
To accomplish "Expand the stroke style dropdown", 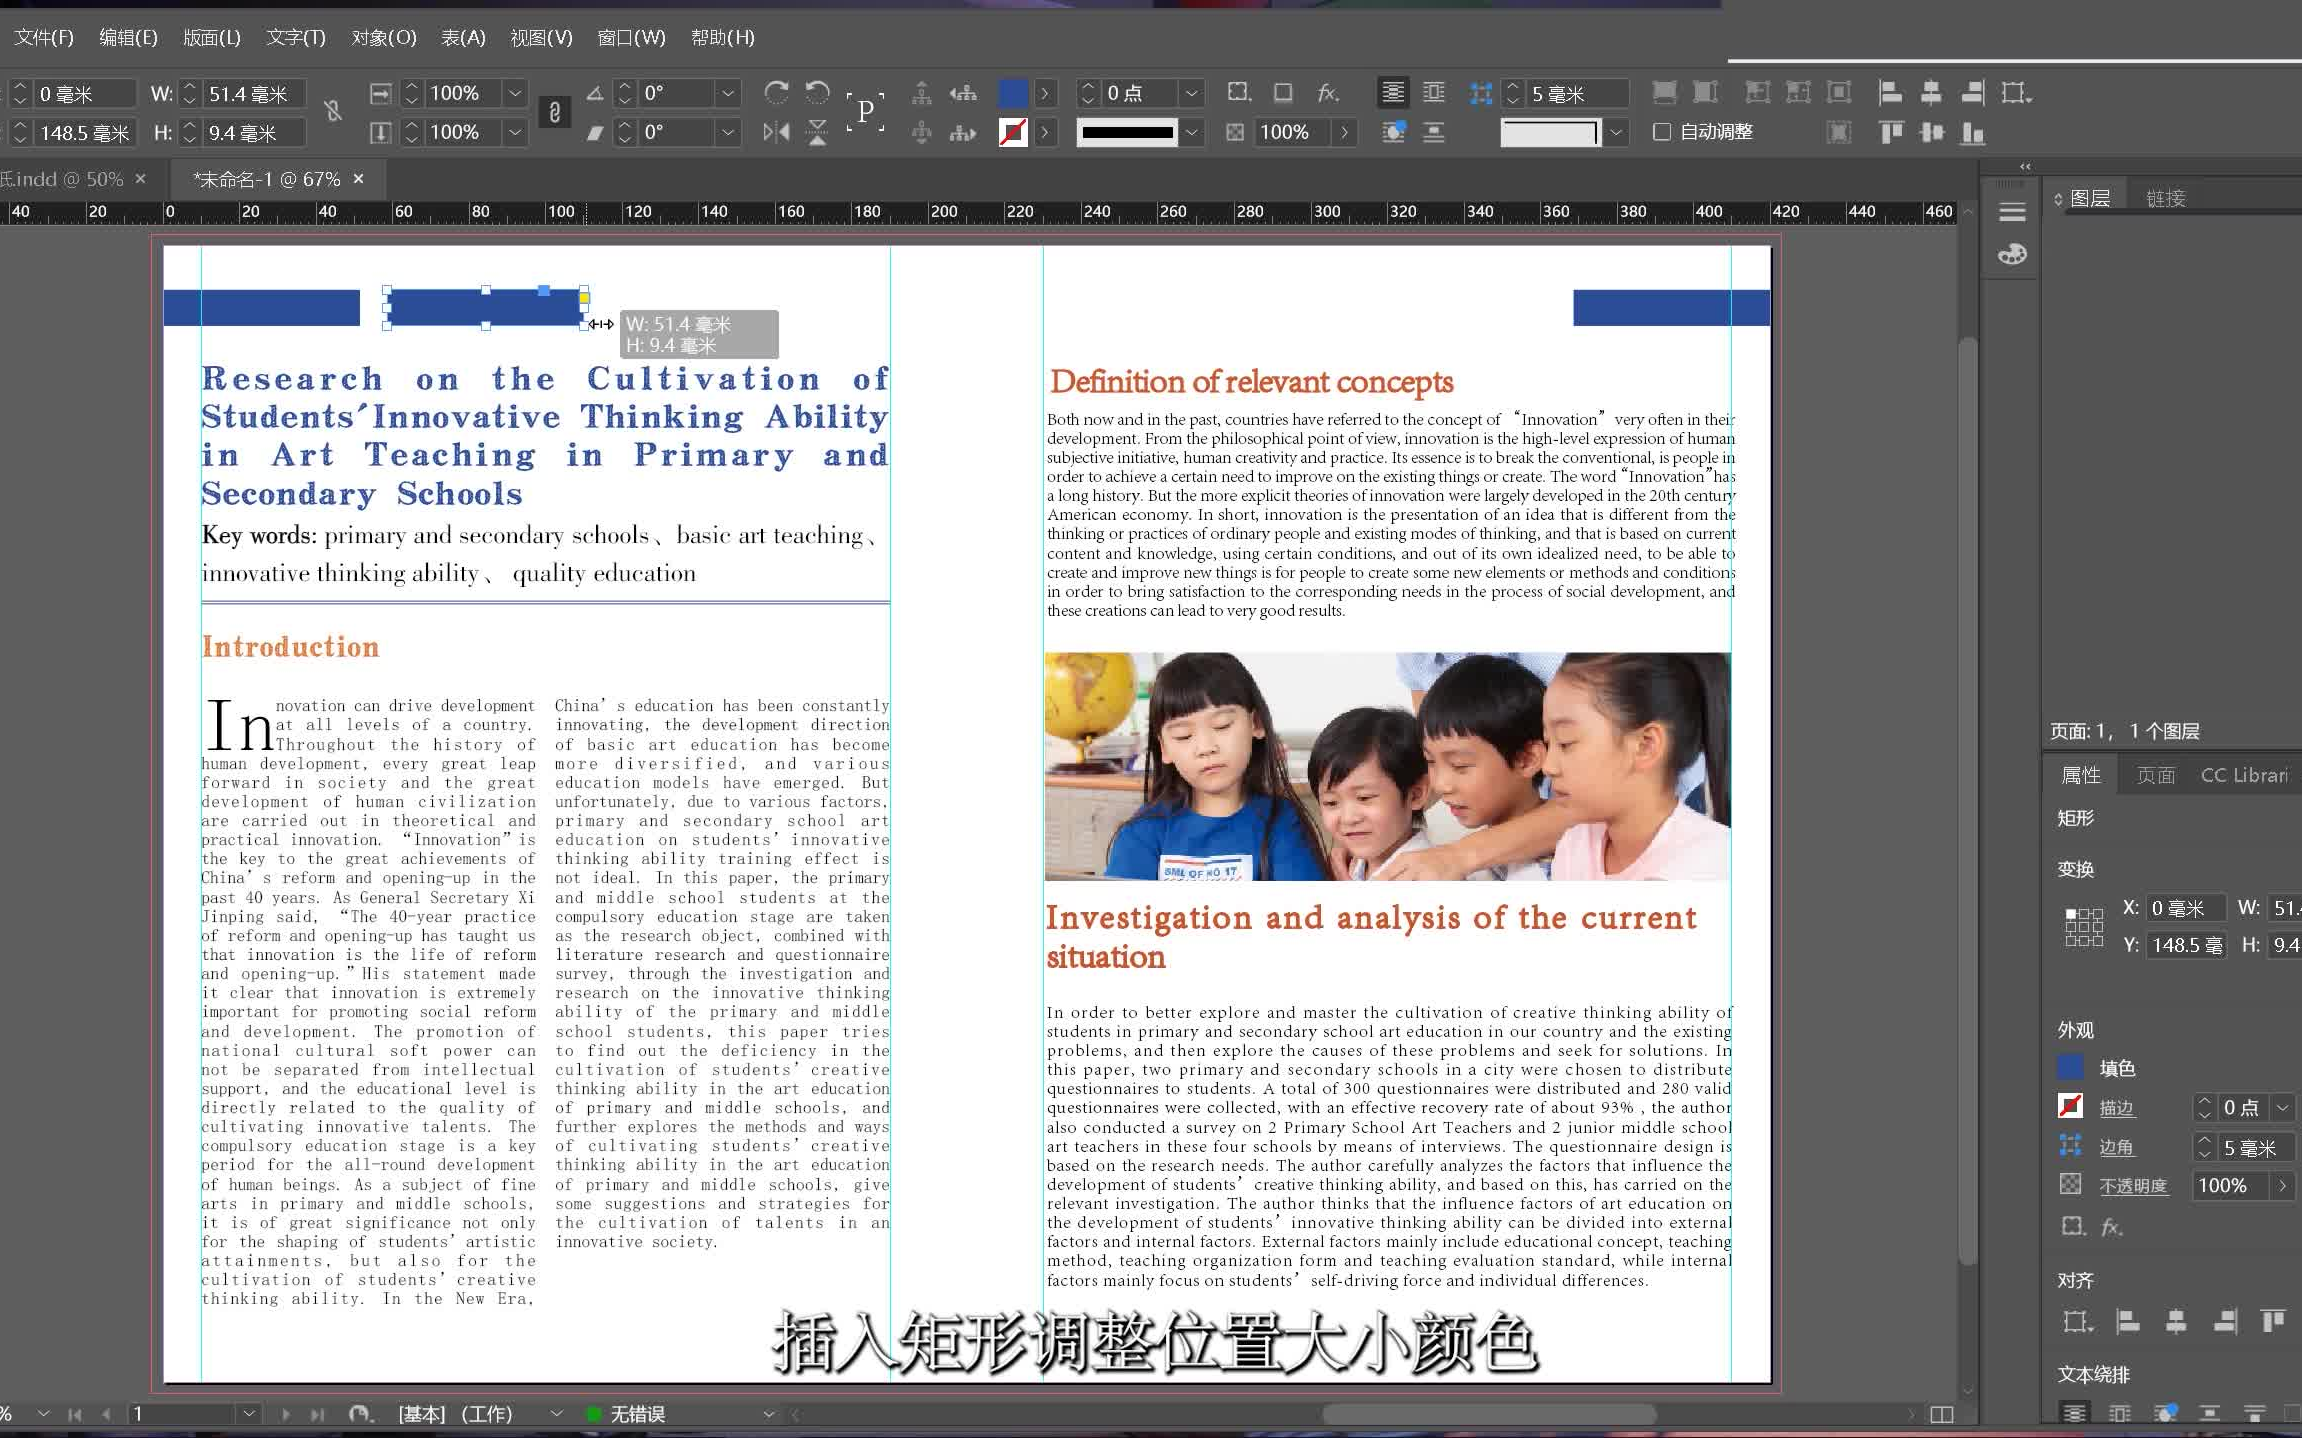I will point(1191,132).
